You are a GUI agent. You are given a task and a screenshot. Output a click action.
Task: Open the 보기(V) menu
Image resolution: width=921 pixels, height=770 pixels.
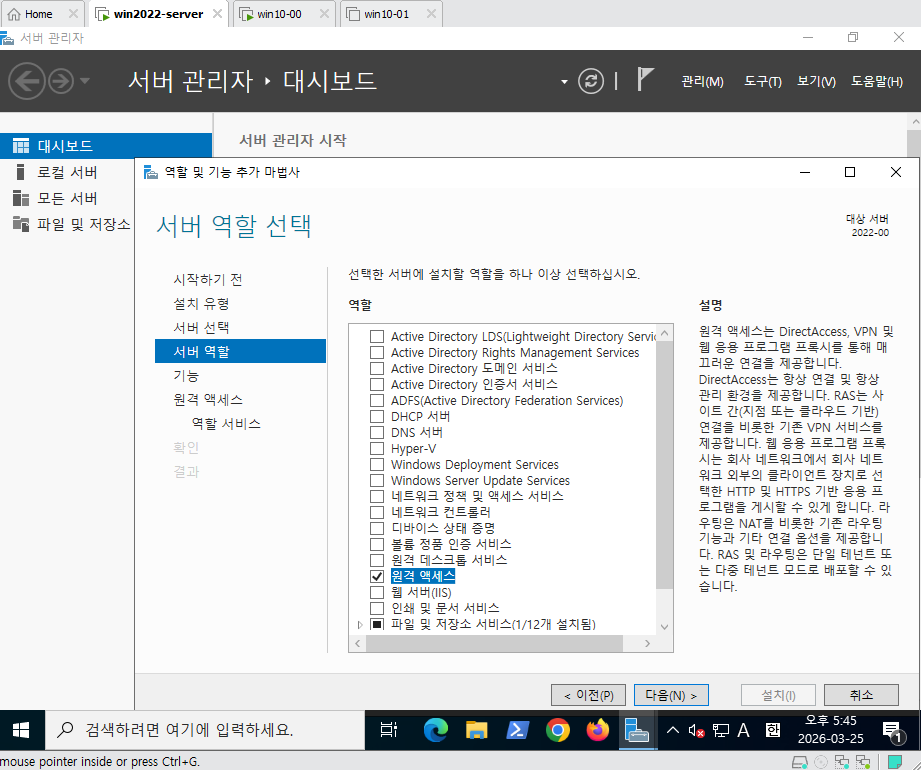click(816, 82)
